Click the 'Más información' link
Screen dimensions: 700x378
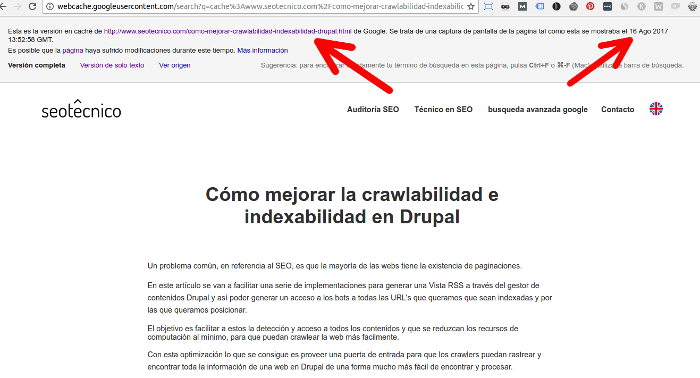tap(262, 50)
